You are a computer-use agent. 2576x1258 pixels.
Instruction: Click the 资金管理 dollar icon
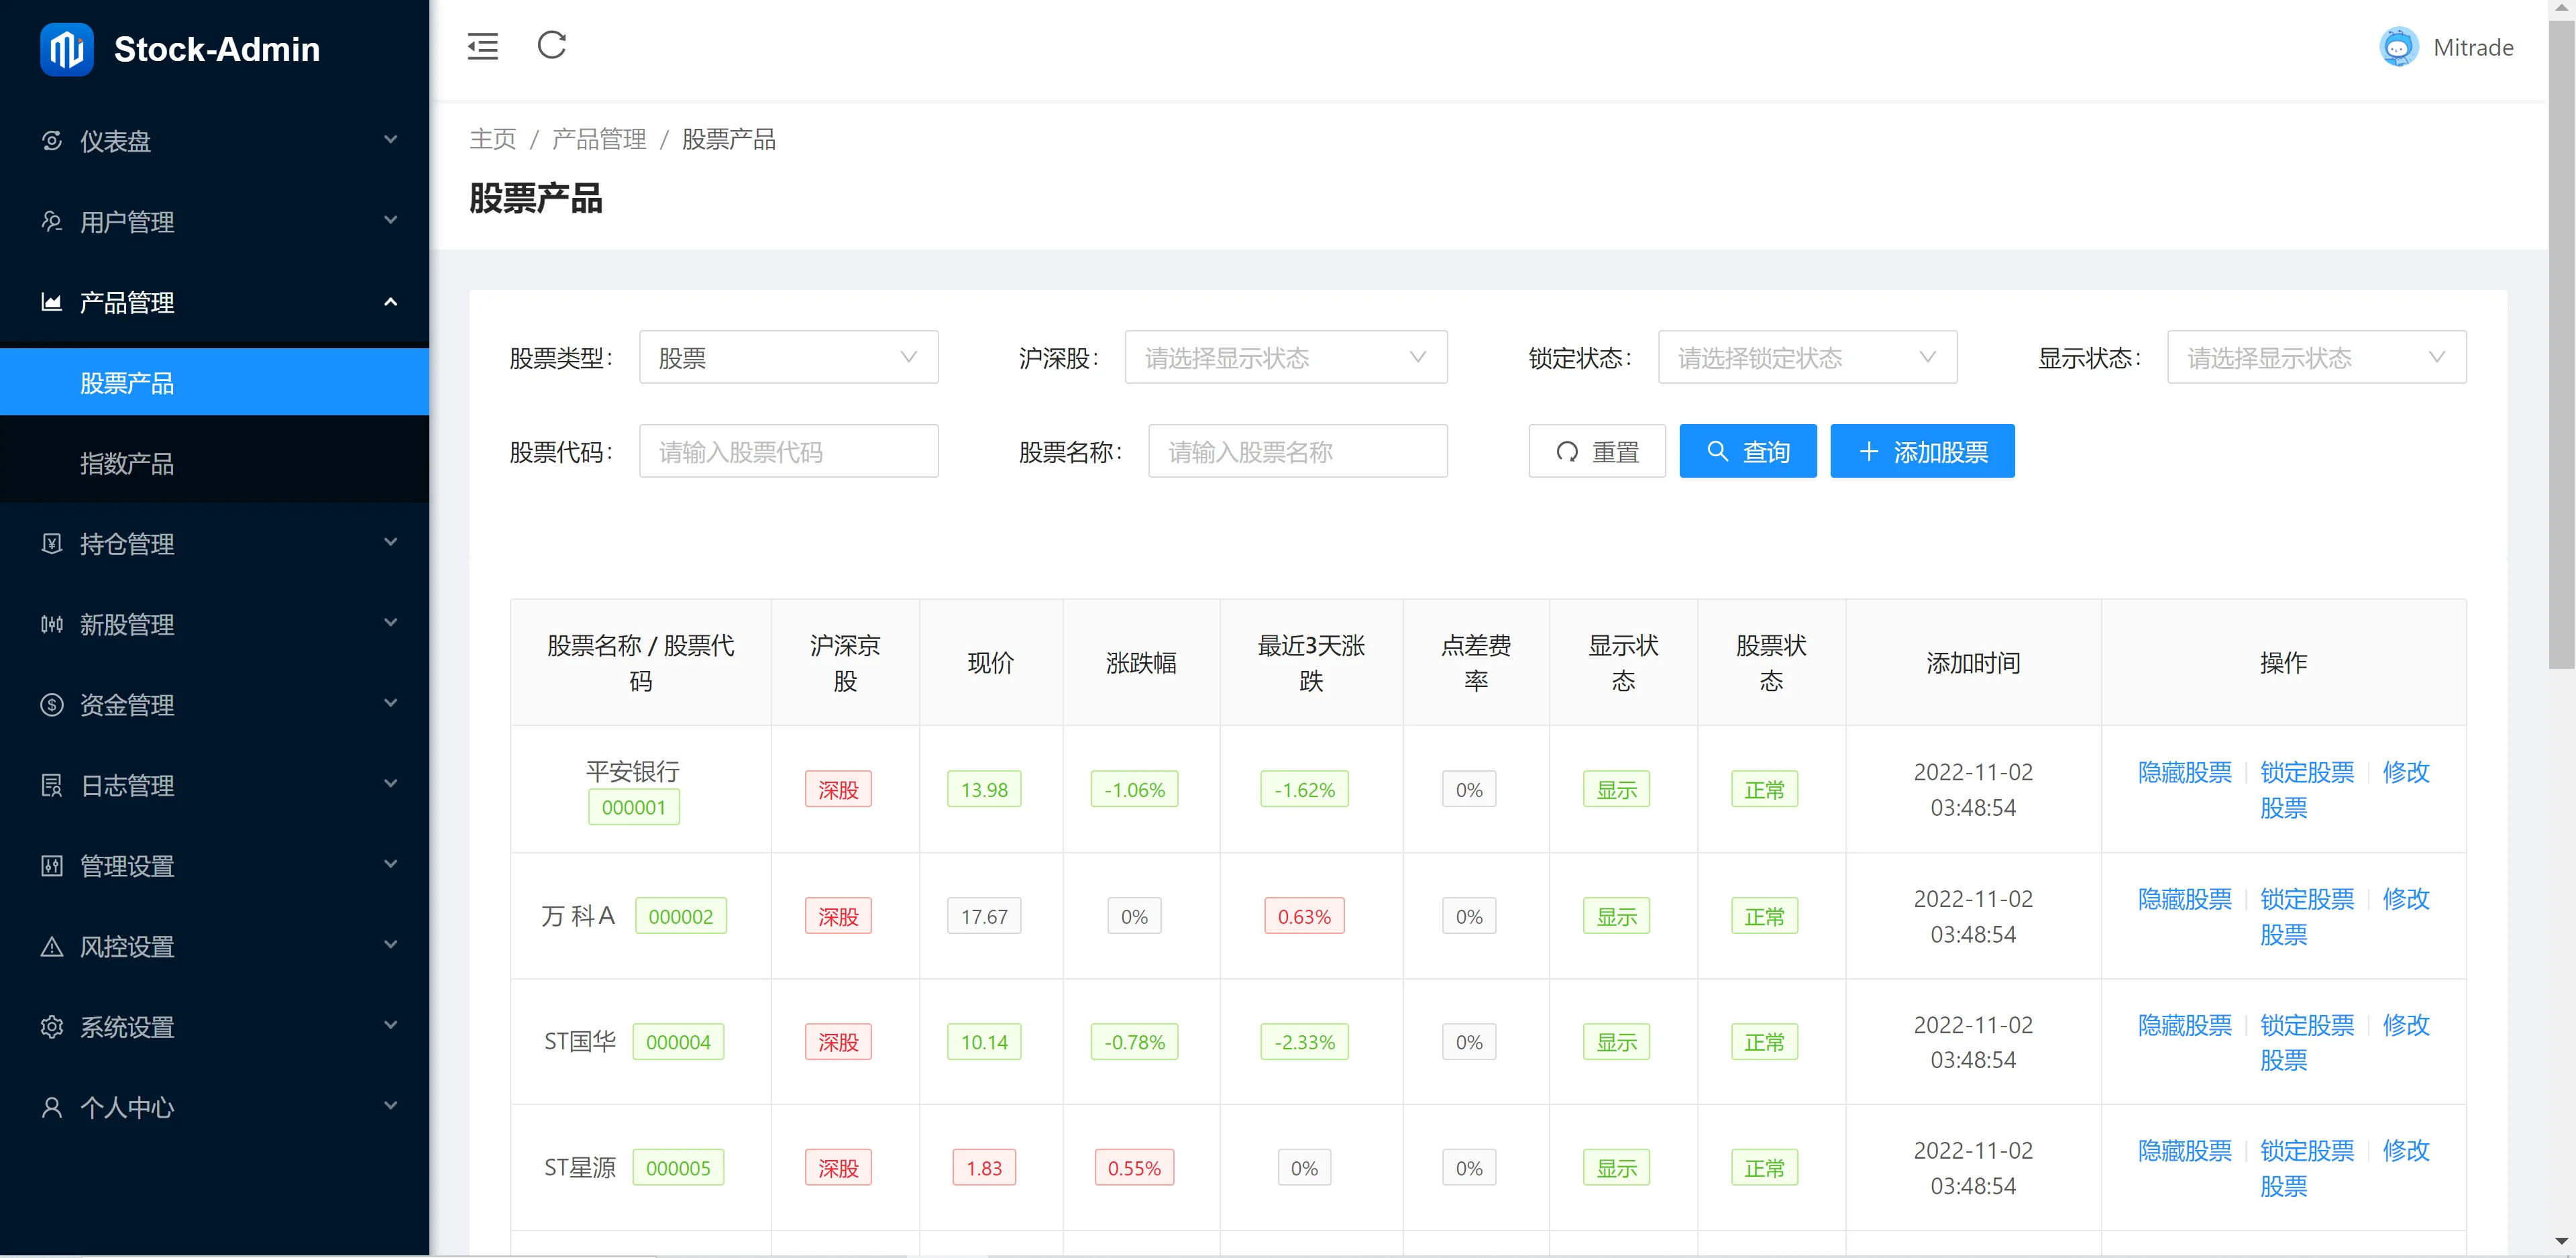pyautogui.click(x=52, y=705)
